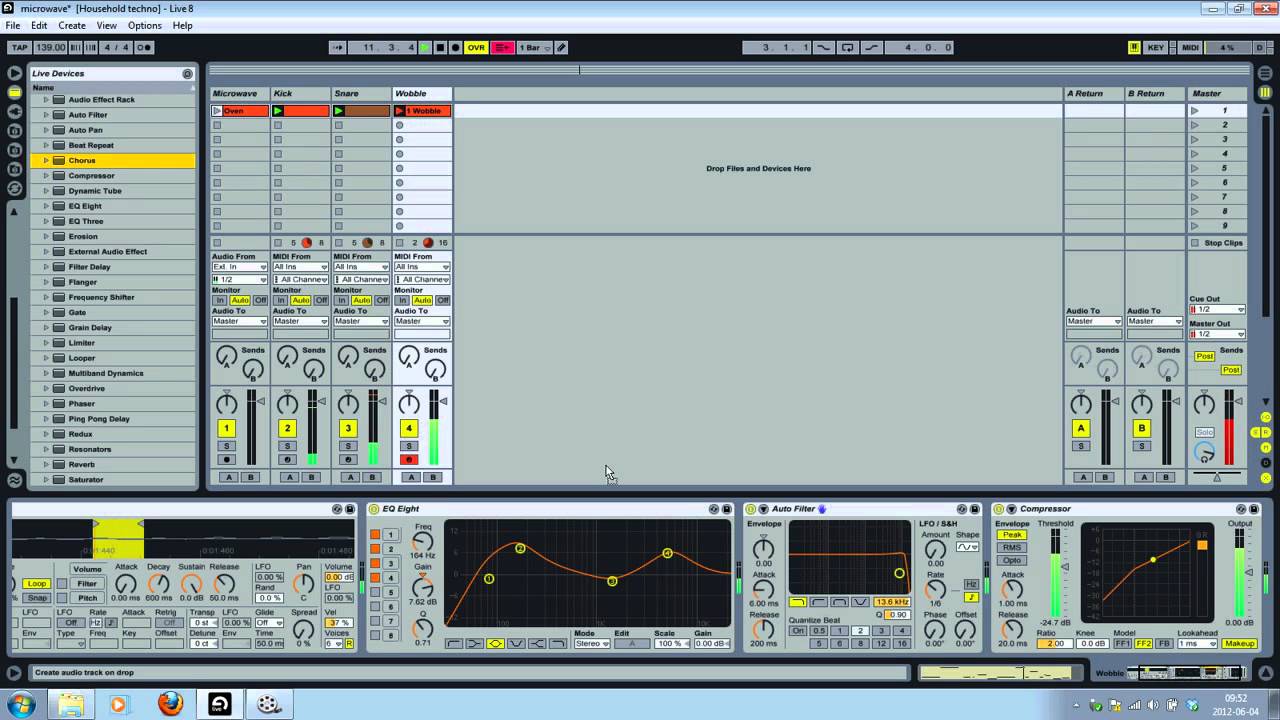Click the pink Back to Arrangement button
Image resolution: width=1280 pixels, height=720 pixels.
click(x=502, y=47)
